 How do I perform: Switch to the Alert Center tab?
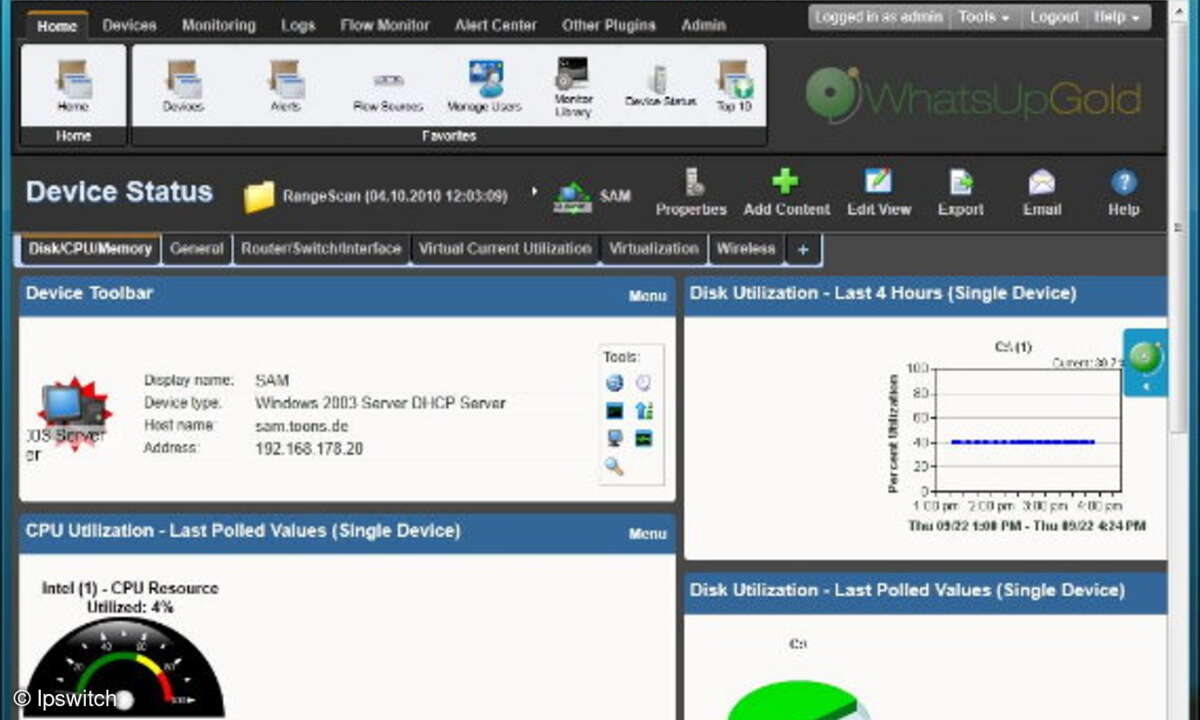coord(495,25)
